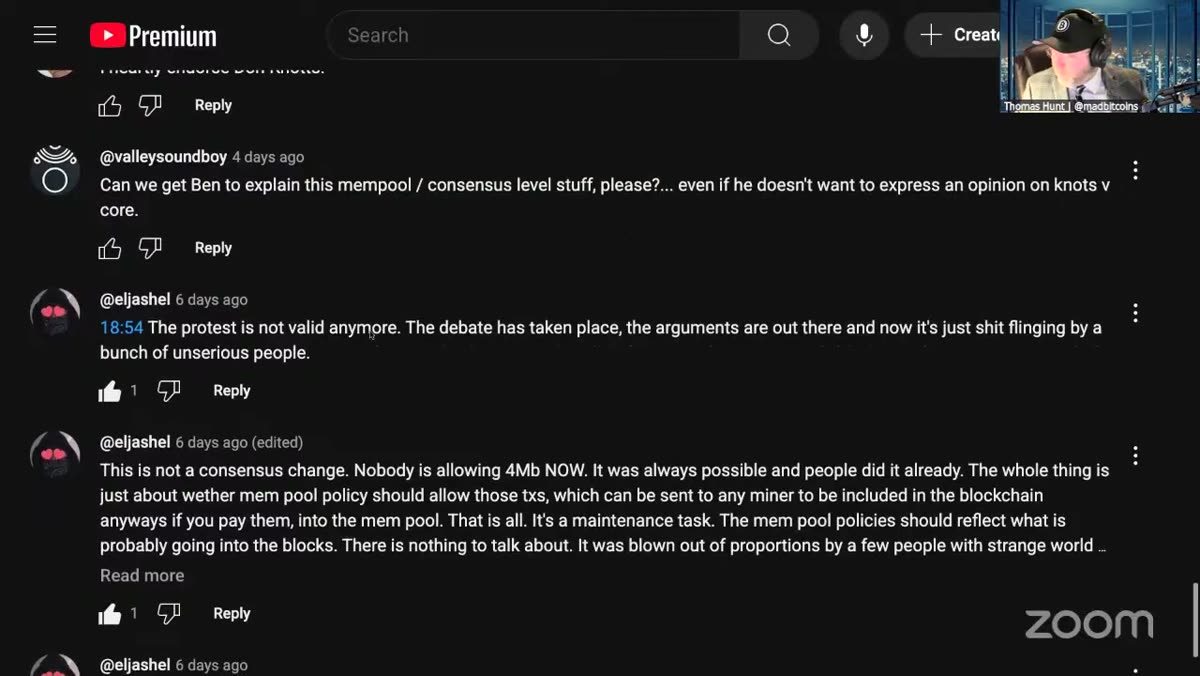The width and height of the screenshot is (1200, 676).
Task: Open options for the 18:54 comment
Action: click(1135, 314)
